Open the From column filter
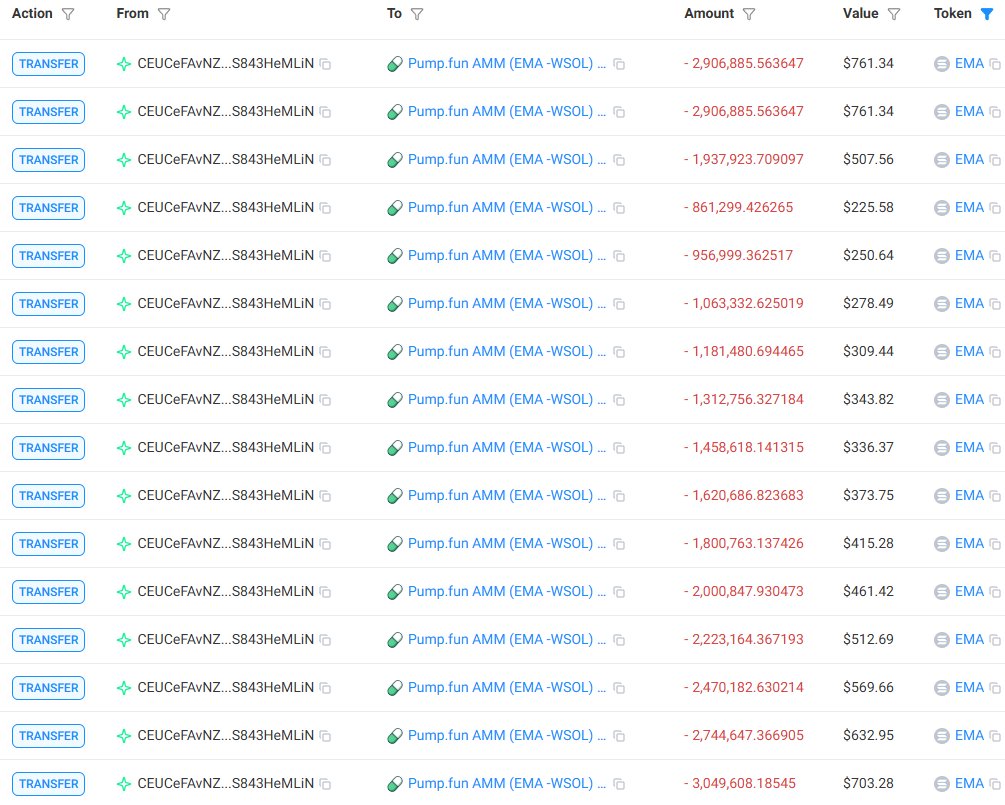 coord(164,14)
